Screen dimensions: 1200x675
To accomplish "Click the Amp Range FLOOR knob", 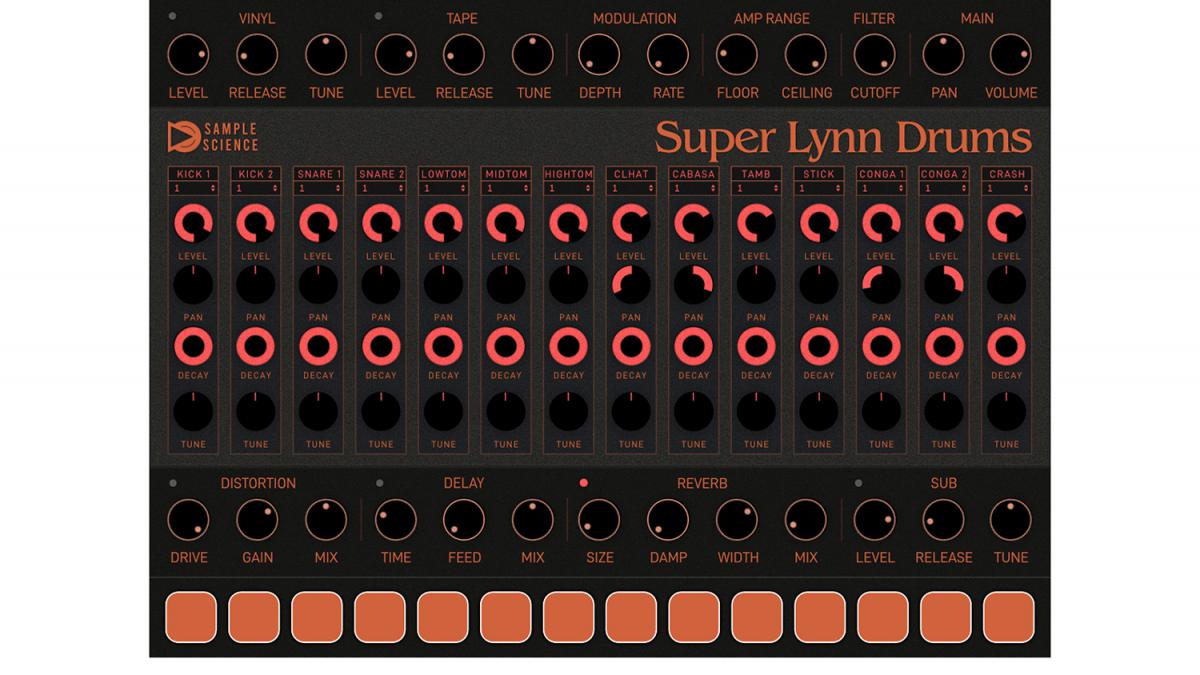I will [737, 55].
